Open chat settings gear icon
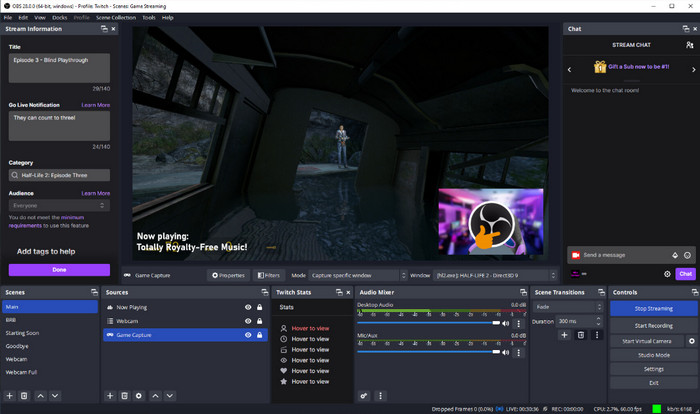 [x=667, y=273]
